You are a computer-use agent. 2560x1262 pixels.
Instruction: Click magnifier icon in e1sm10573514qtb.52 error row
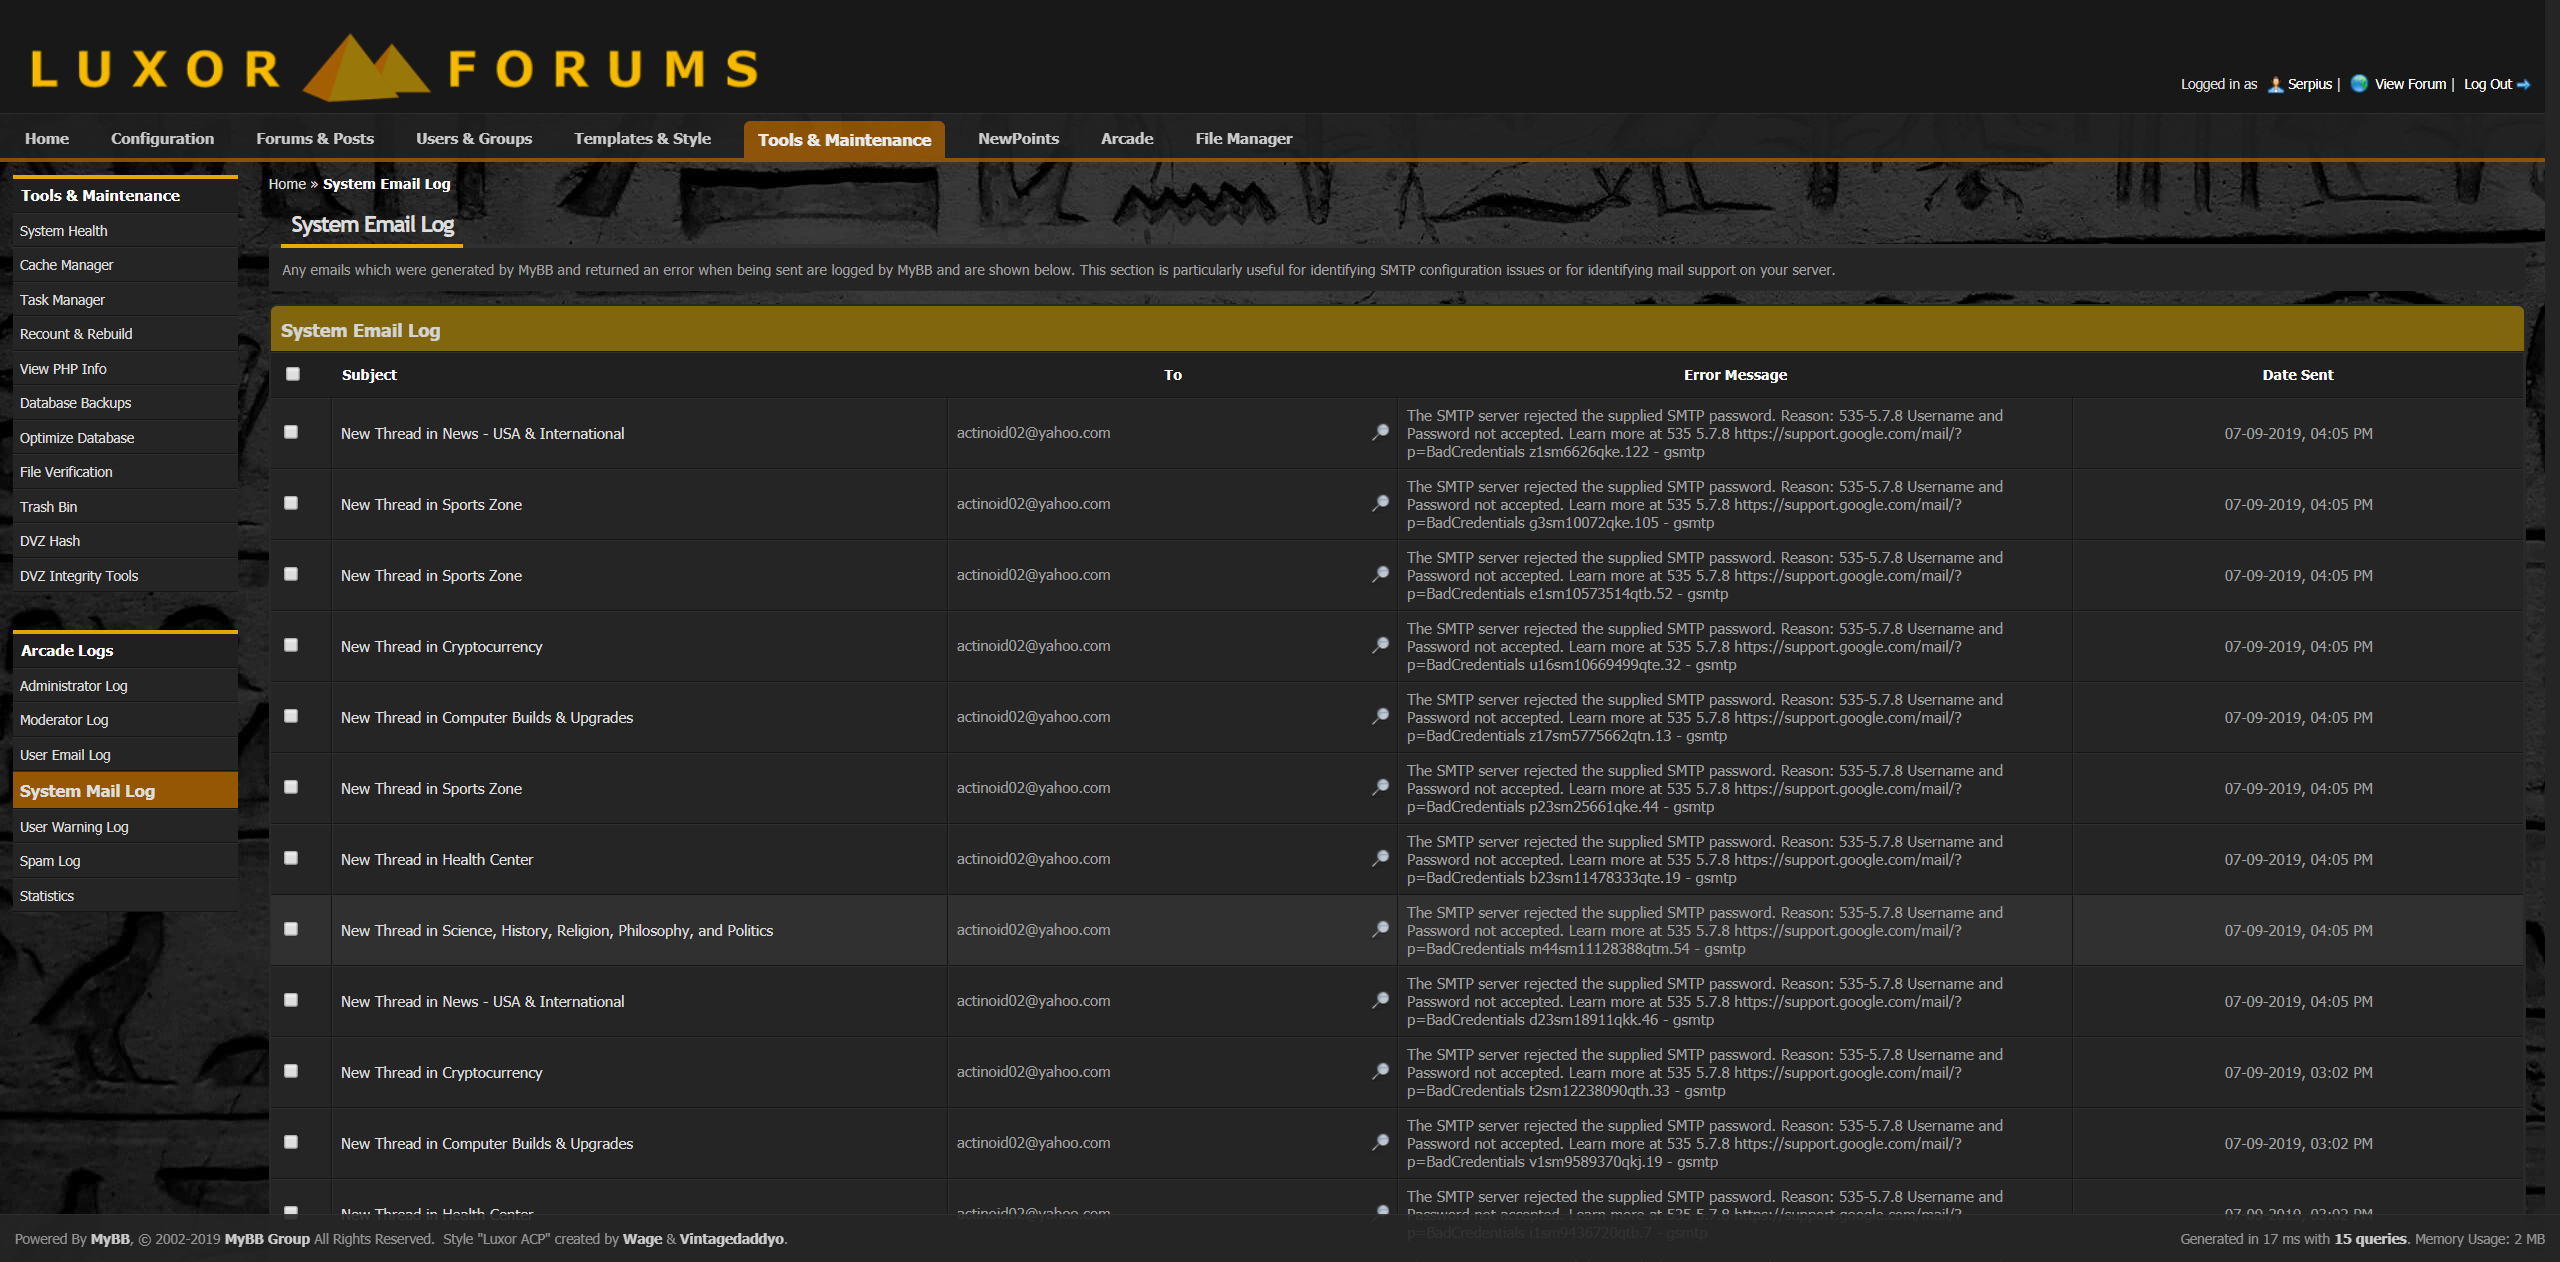pyautogui.click(x=1380, y=574)
